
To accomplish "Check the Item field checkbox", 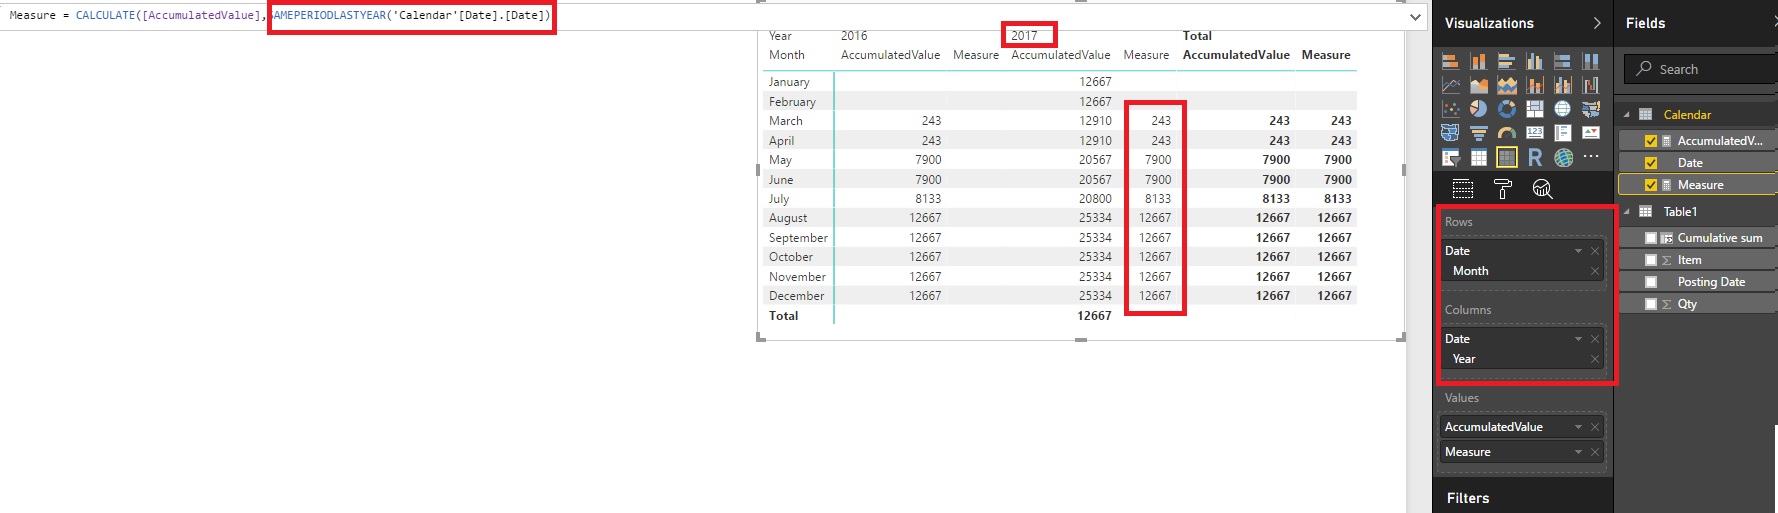I will point(1651,260).
